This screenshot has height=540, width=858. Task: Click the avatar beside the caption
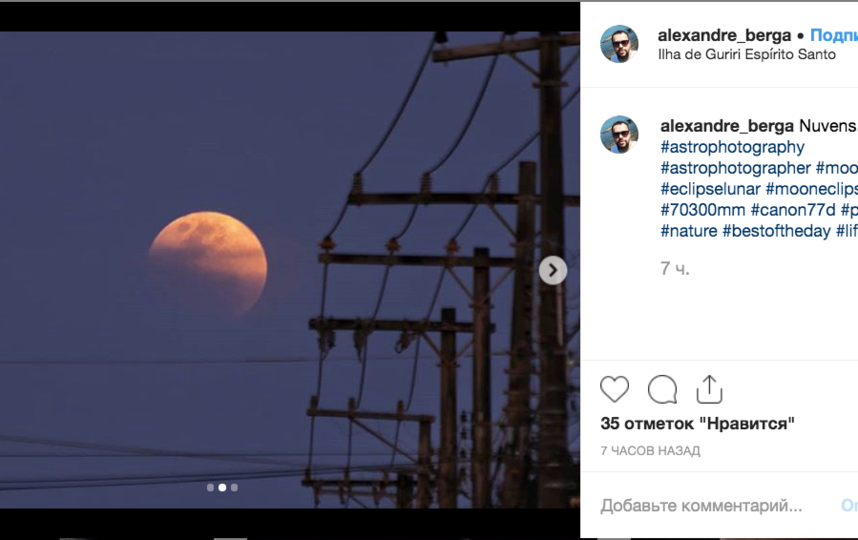pyautogui.click(x=619, y=134)
